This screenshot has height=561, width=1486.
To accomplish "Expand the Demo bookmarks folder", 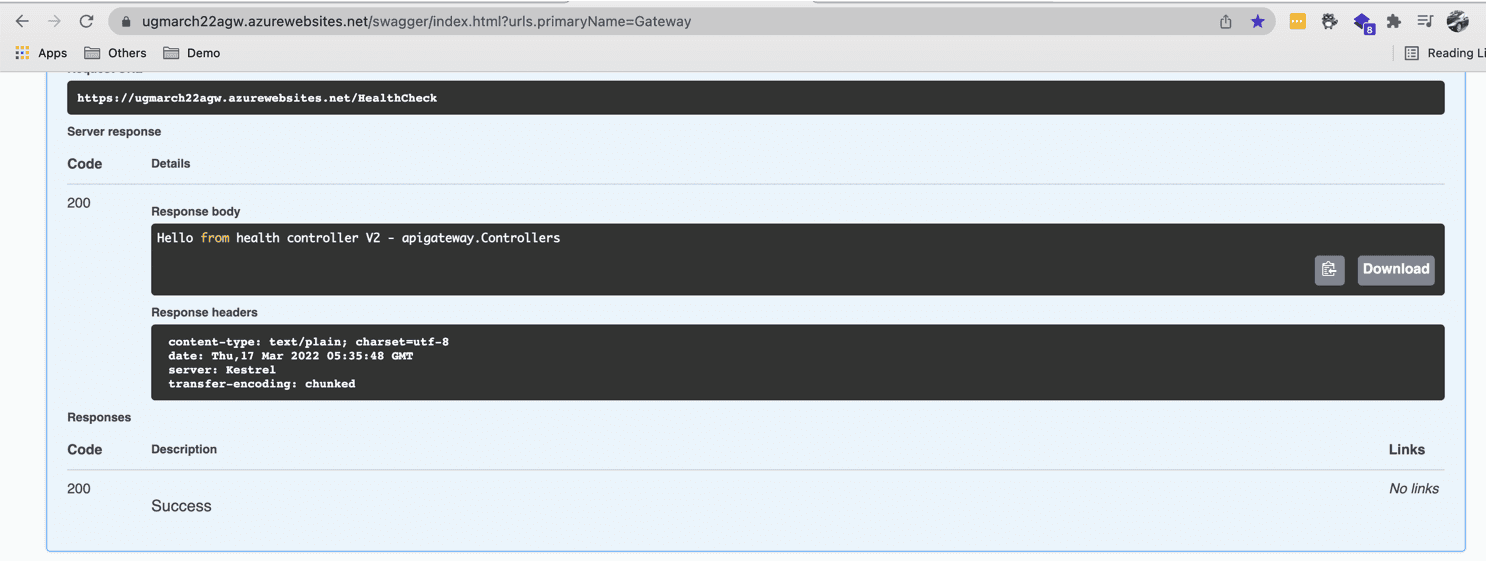I will coord(192,53).
